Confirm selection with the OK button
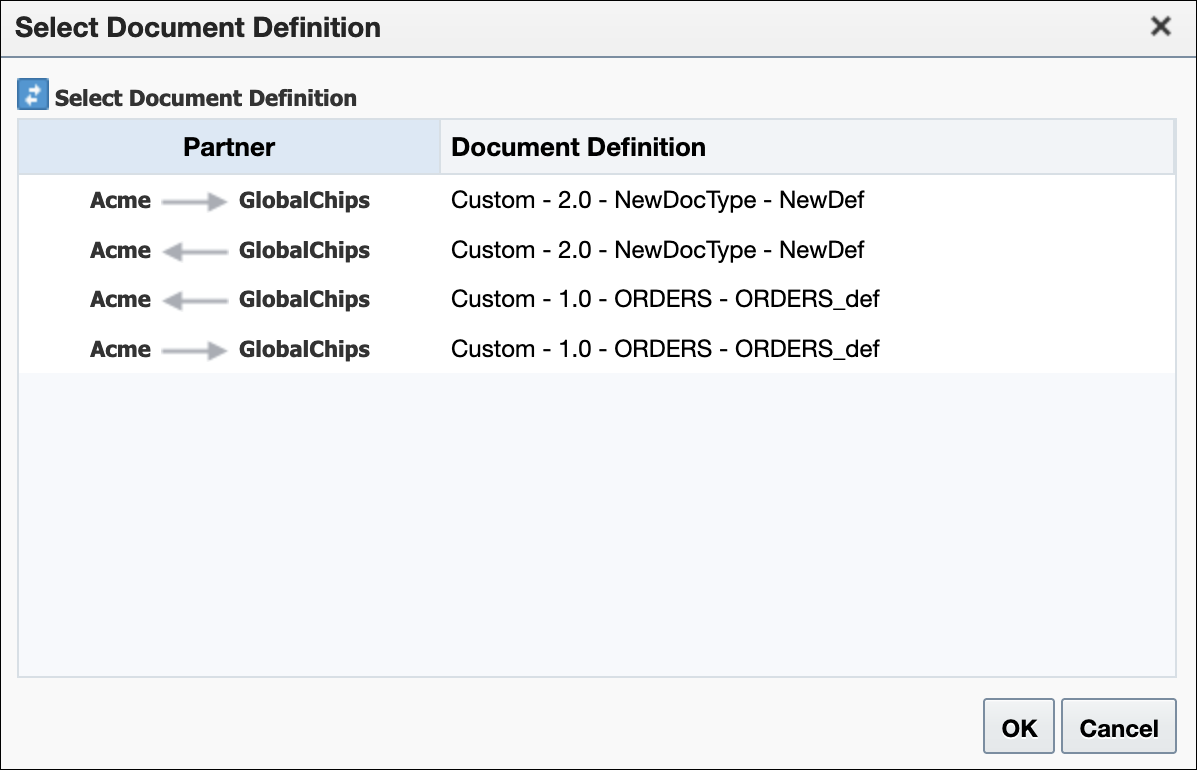Image resolution: width=1197 pixels, height=770 pixels. tap(1018, 727)
